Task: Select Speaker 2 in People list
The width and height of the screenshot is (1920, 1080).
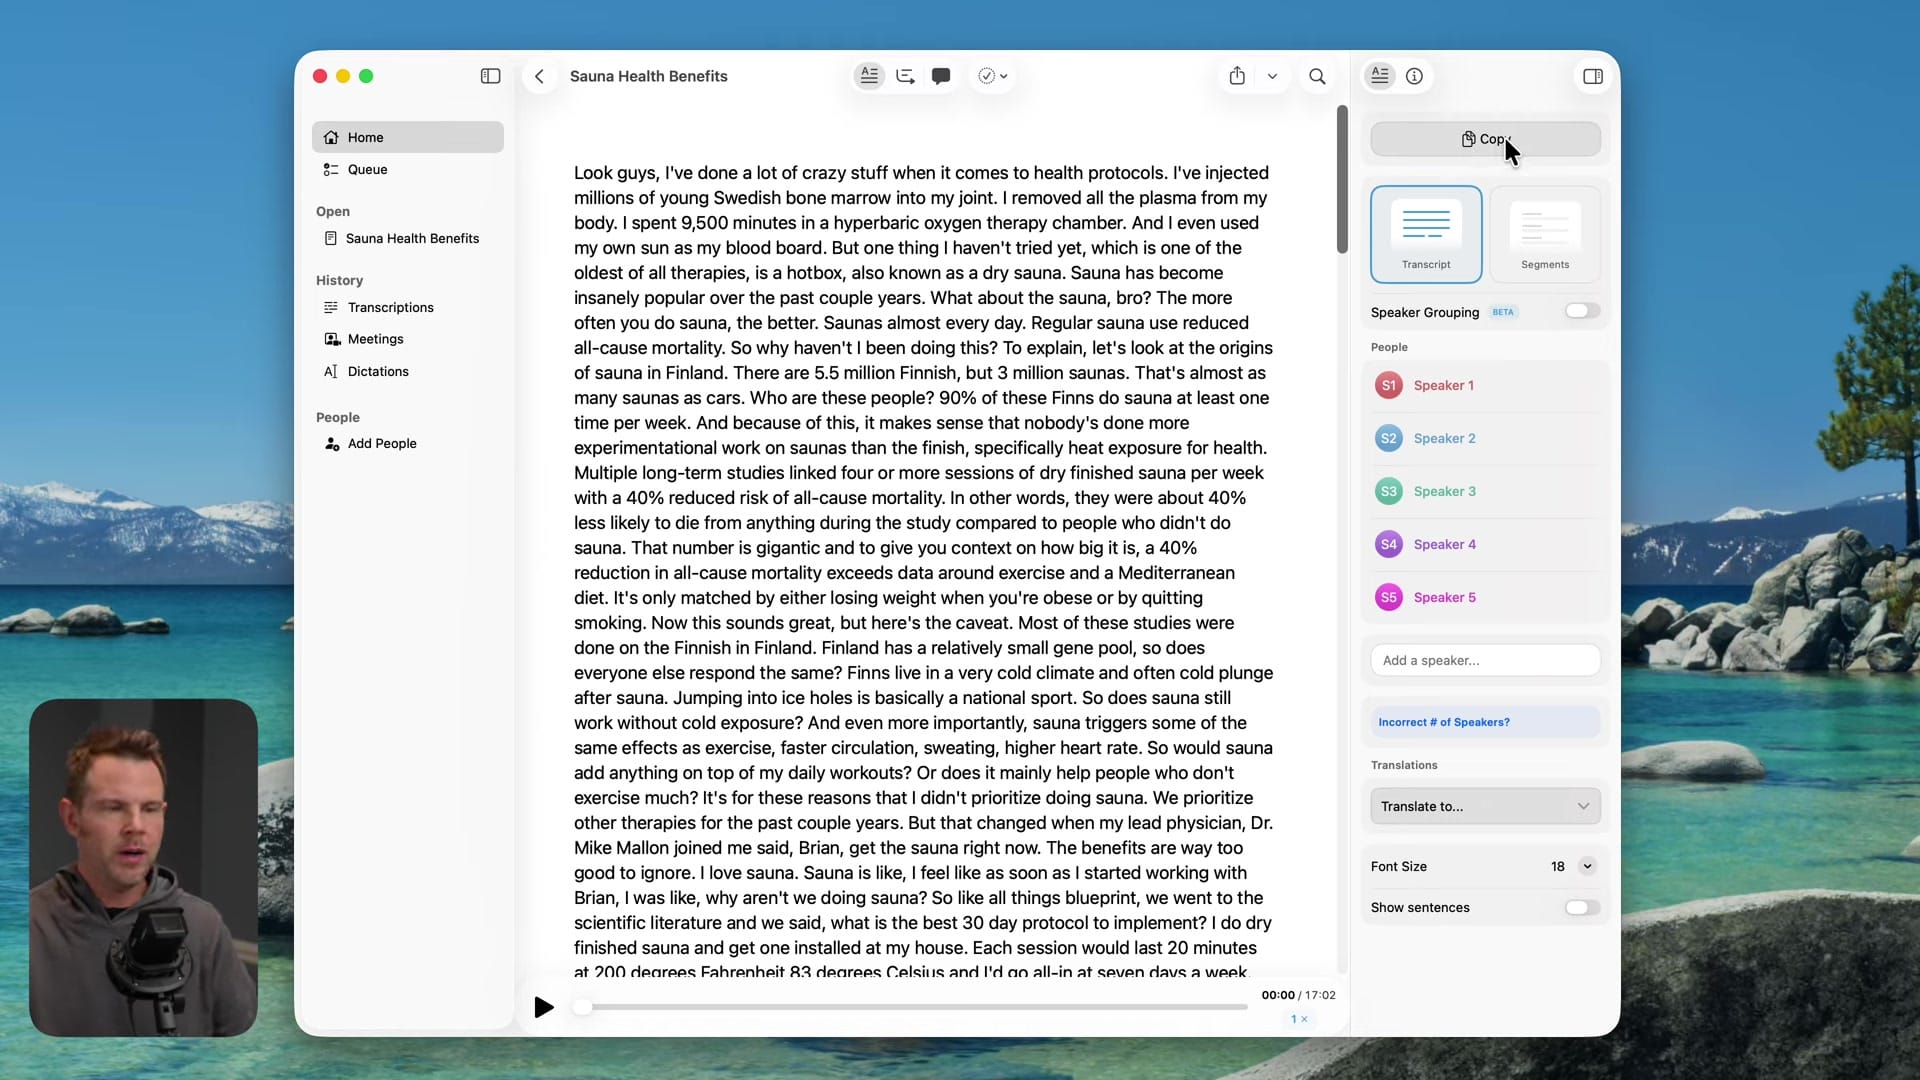Action: pyautogui.click(x=1485, y=438)
